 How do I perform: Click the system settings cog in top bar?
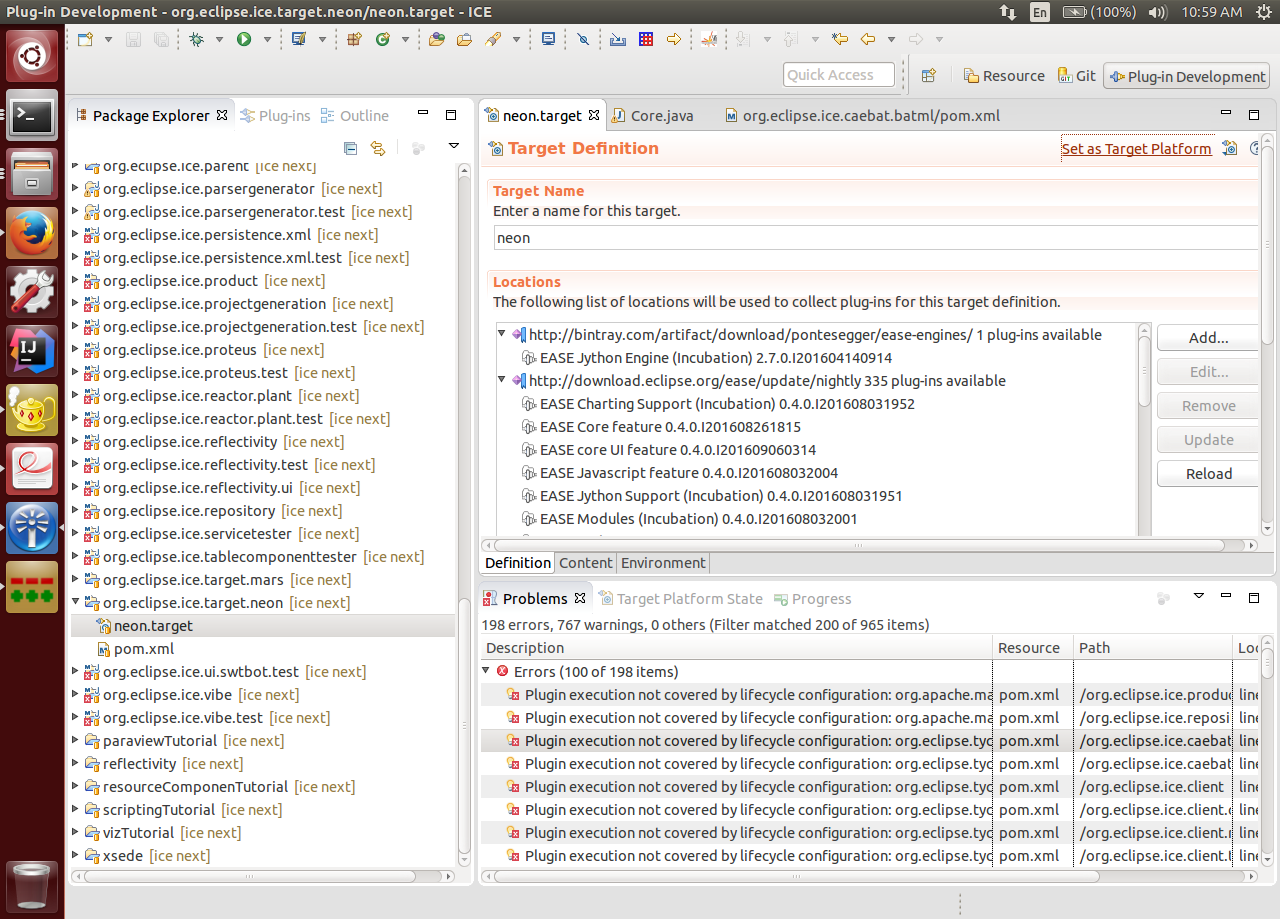[x=1264, y=12]
